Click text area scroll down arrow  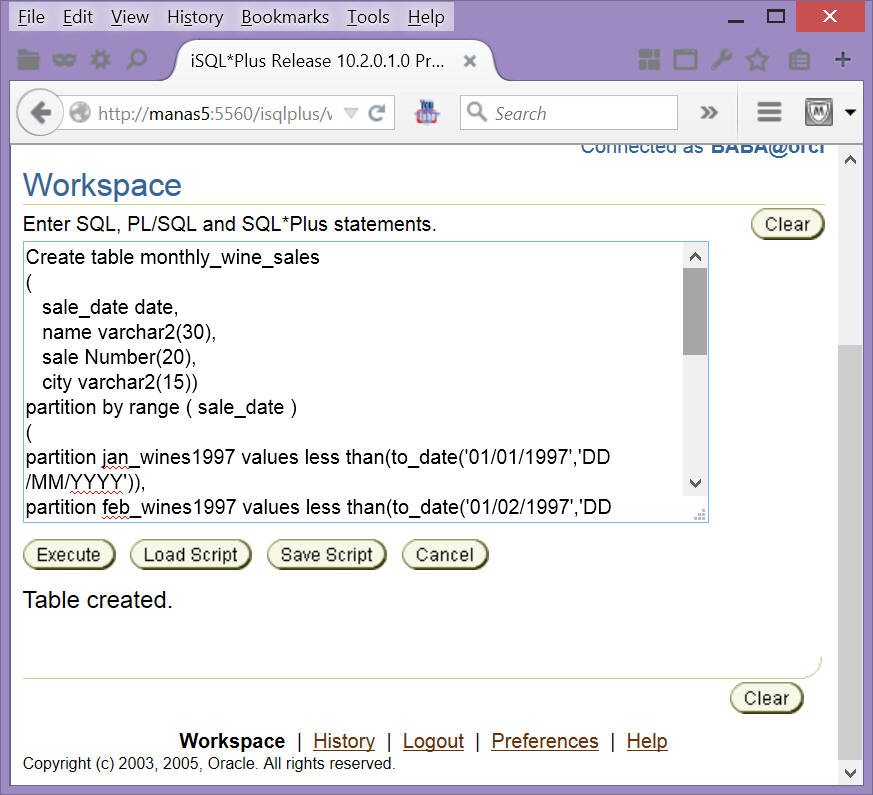coord(695,483)
